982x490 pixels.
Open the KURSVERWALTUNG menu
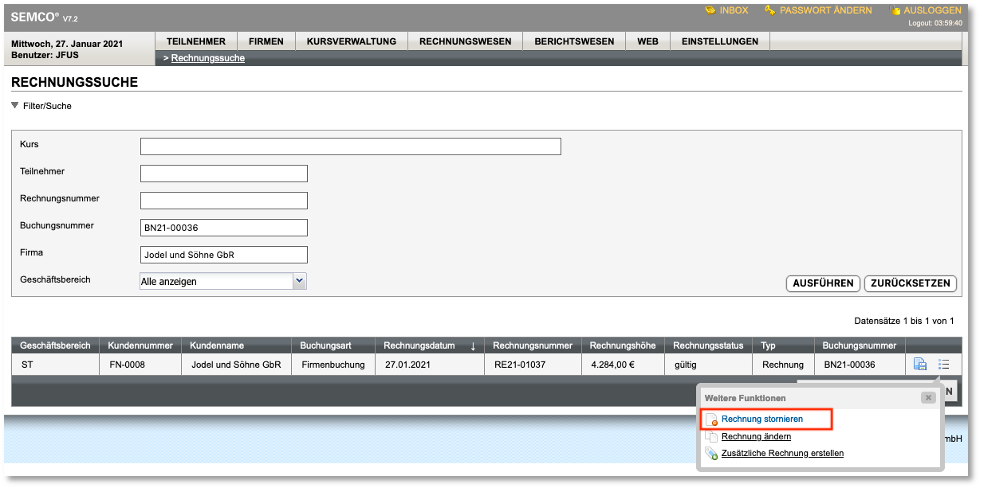click(351, 41)
